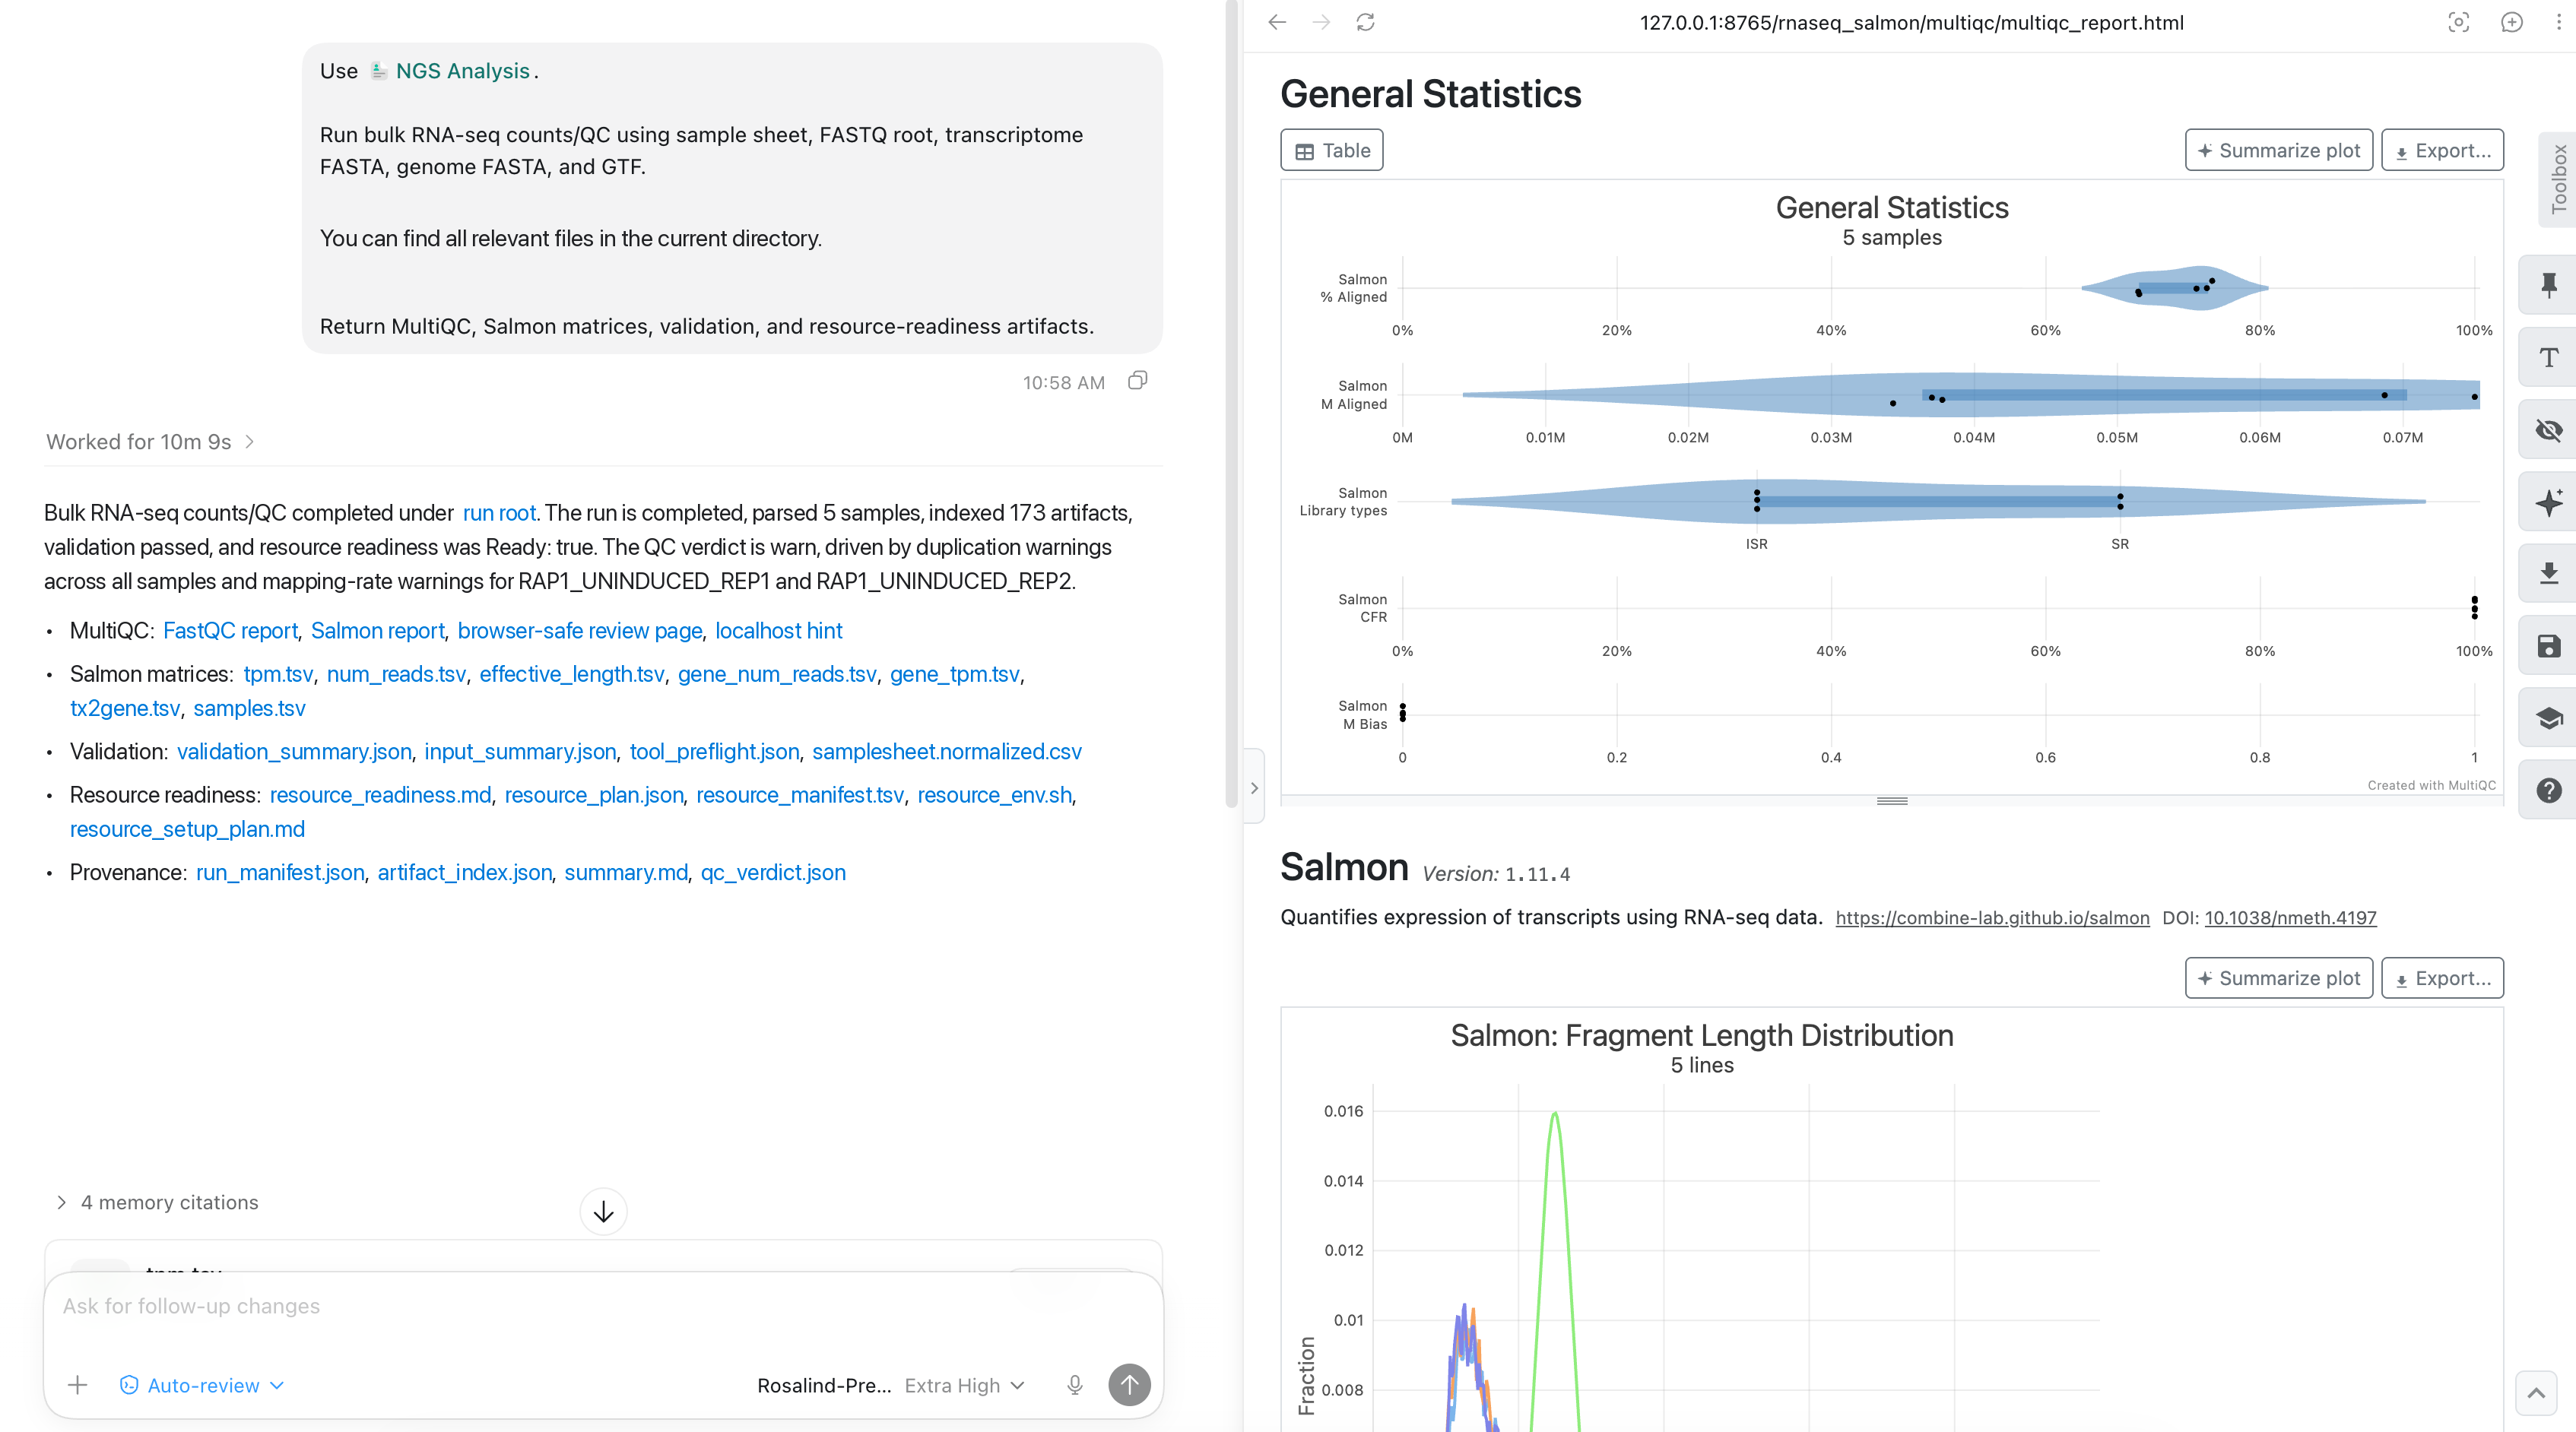Open resource_setup_plan.md link
The width and height of the screenshot is (2576, 1432).
point(187,829)
